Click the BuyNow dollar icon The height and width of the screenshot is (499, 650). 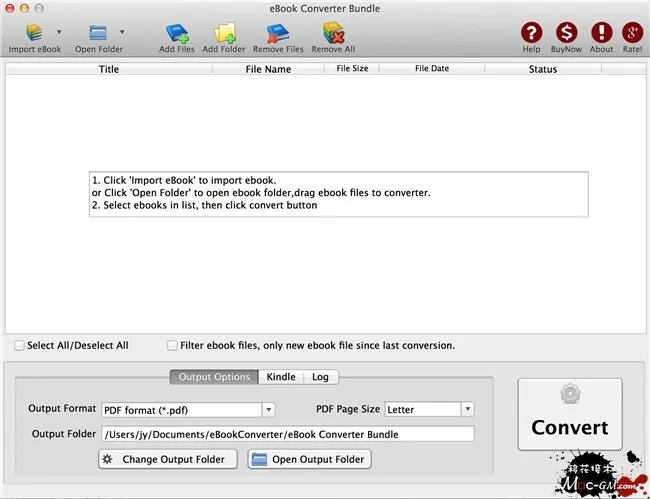pyautogui.click(x=566, y=32)
